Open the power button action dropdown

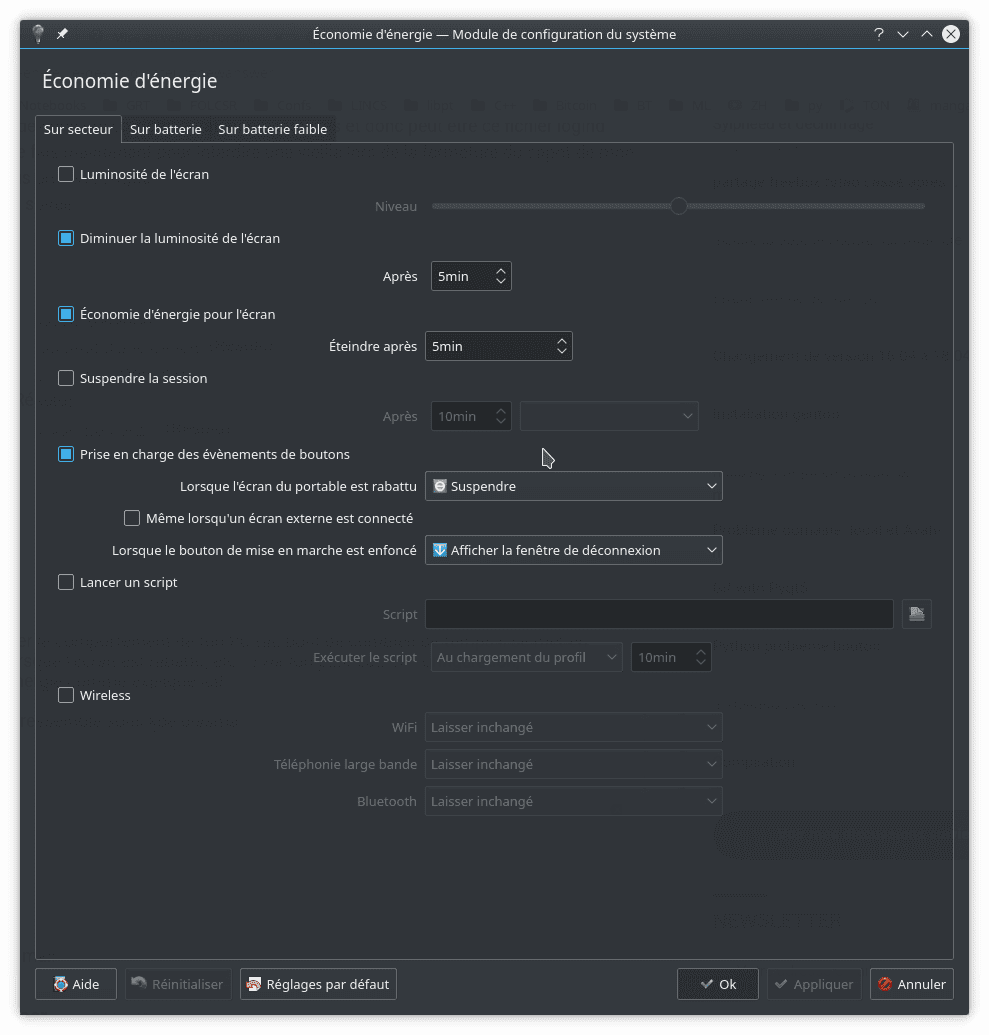[573, 550]
